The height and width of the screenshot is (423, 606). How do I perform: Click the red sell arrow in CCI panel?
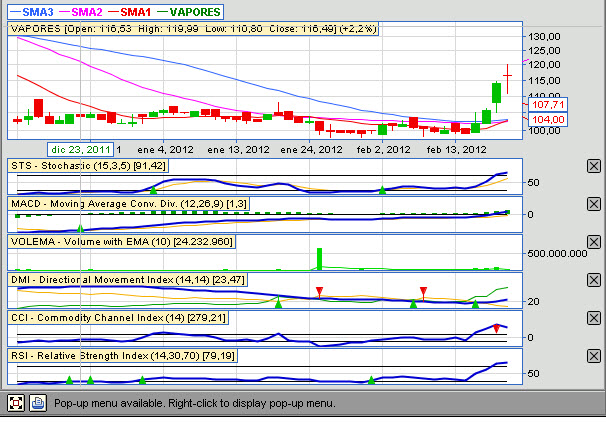[x=496, y=328]
